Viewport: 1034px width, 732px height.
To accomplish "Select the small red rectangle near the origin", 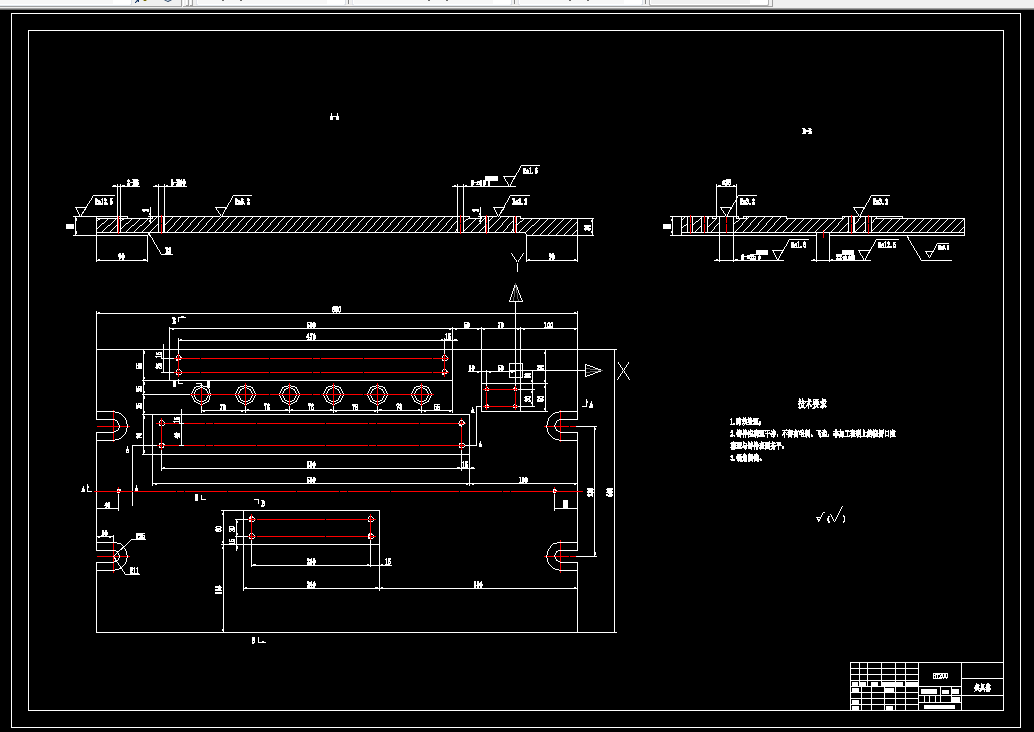I will [x=501, y=398].
